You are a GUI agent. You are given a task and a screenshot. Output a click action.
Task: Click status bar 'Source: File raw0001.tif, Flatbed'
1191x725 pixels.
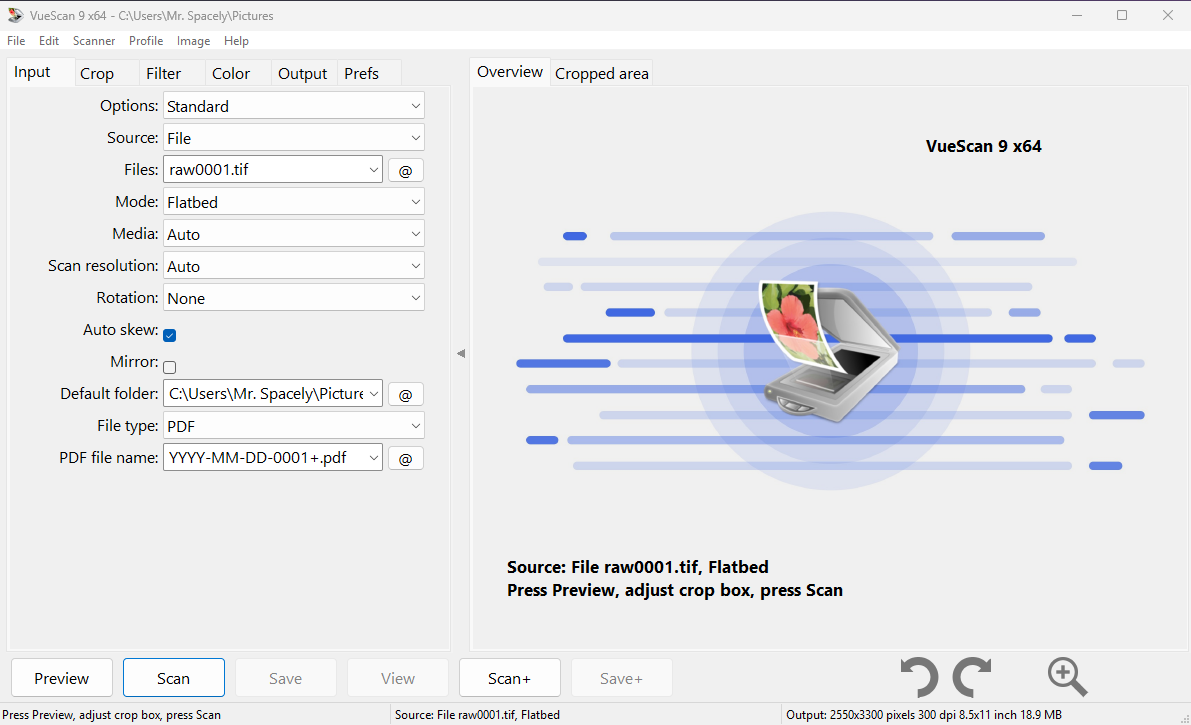tap(477, 715)
